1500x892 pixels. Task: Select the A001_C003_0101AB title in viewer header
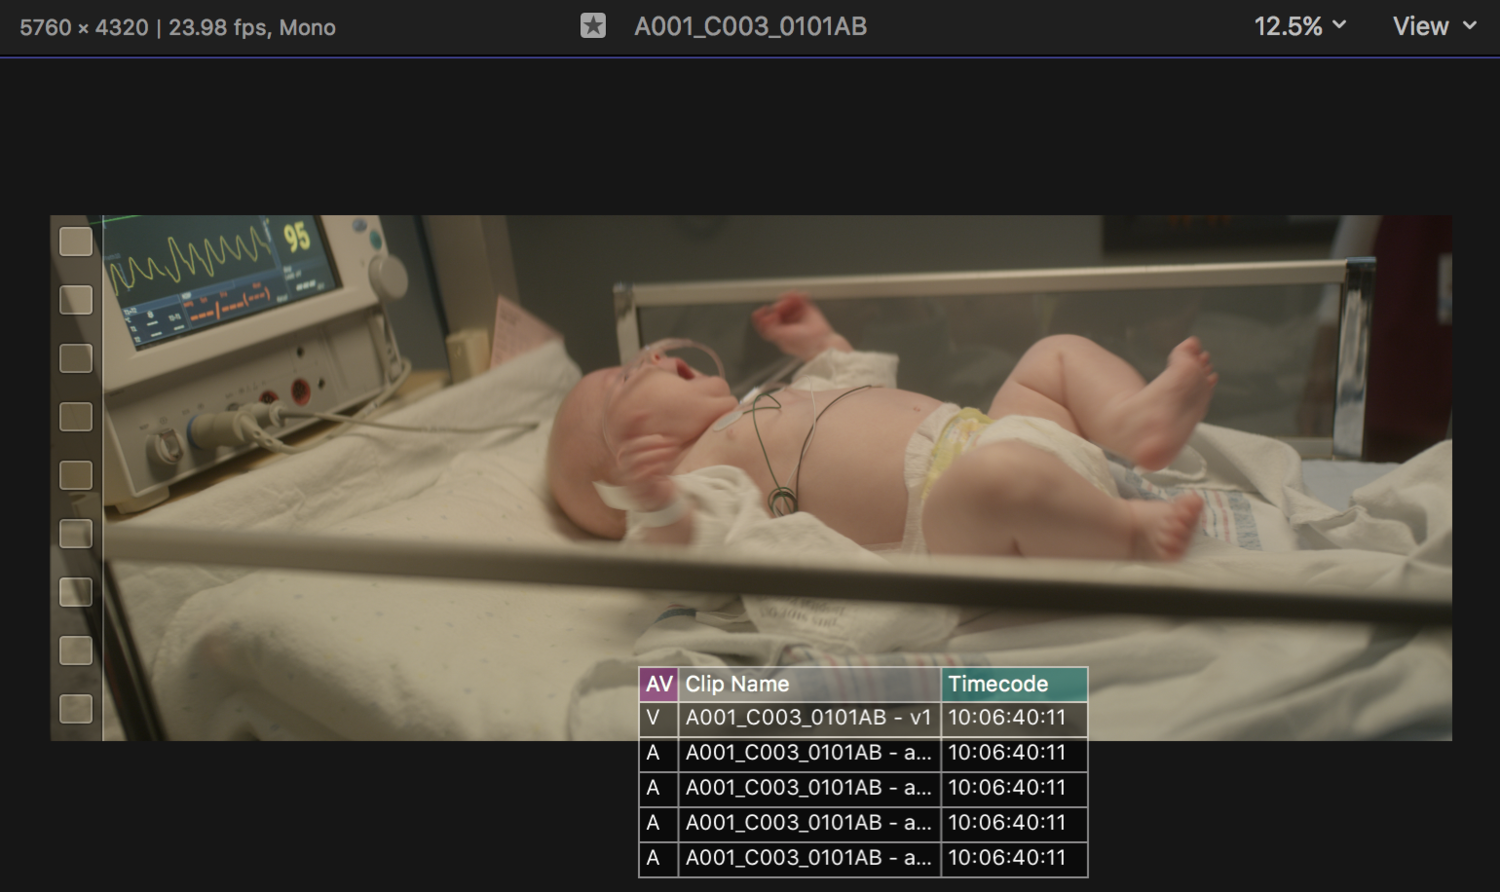pos(750,27)
